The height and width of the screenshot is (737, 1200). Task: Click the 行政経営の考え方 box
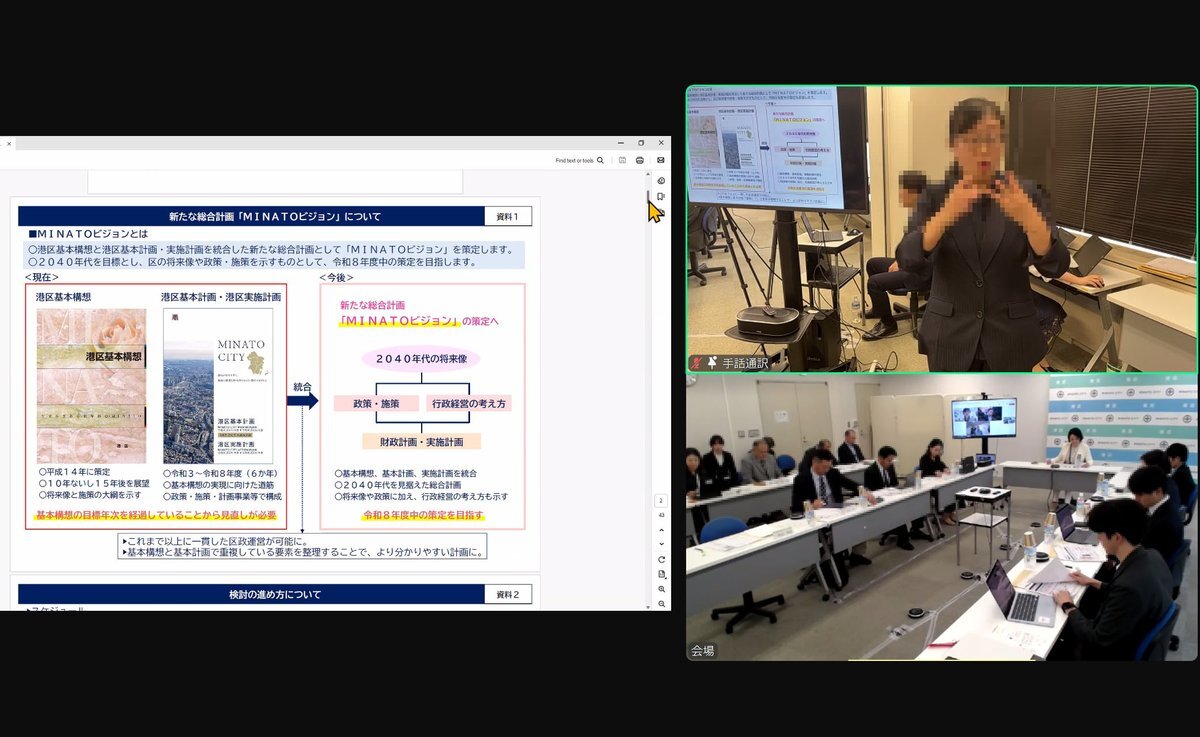469,403
